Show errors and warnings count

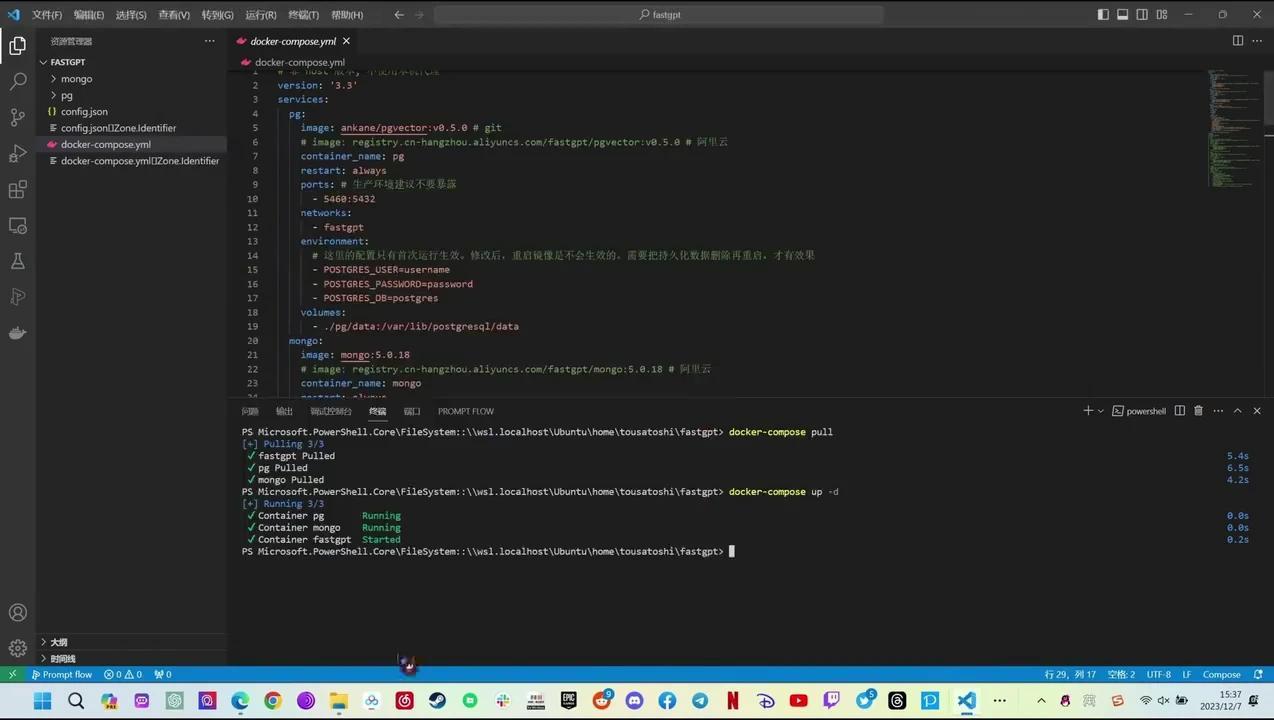(x=123, y=674)
